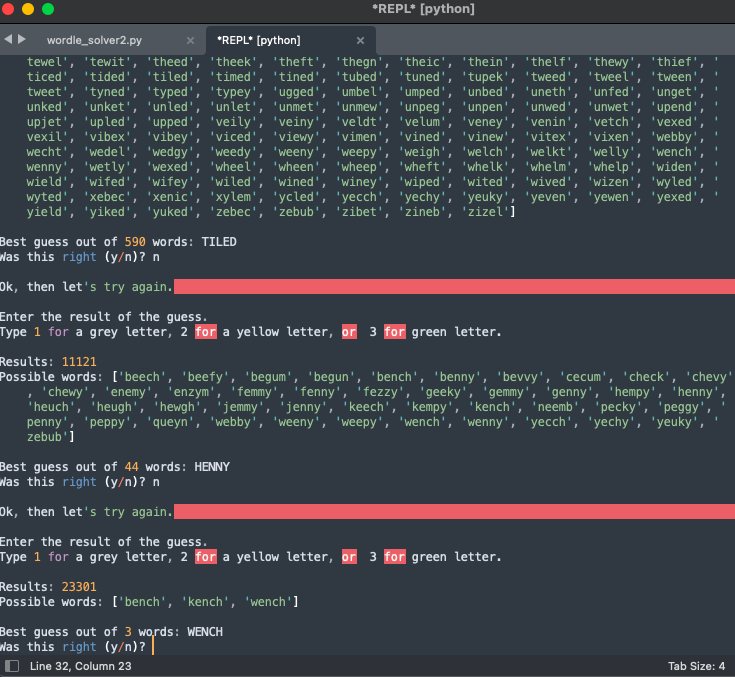Click Results value 23301
Viewport: 735px width, 677px height.
click(79, 587)
